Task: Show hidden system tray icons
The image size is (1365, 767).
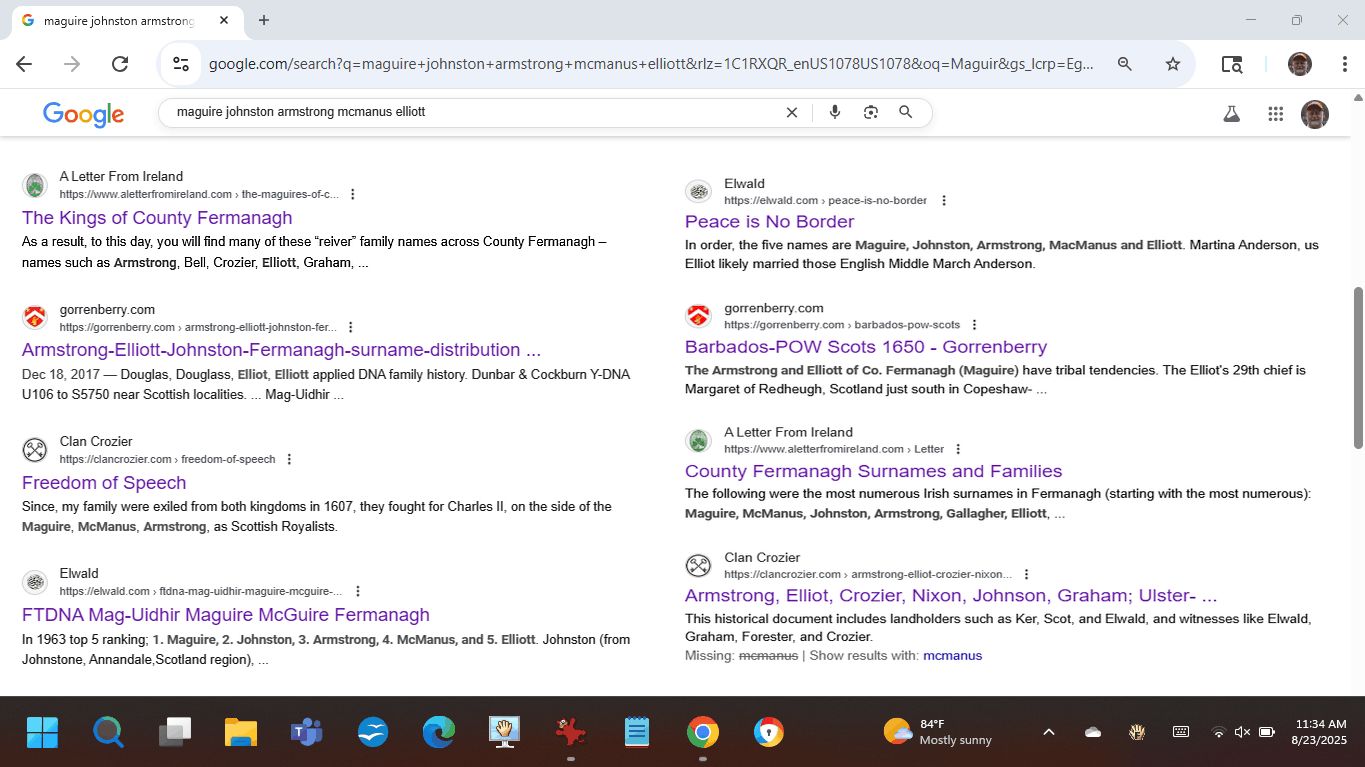Action: (1049, 732)
